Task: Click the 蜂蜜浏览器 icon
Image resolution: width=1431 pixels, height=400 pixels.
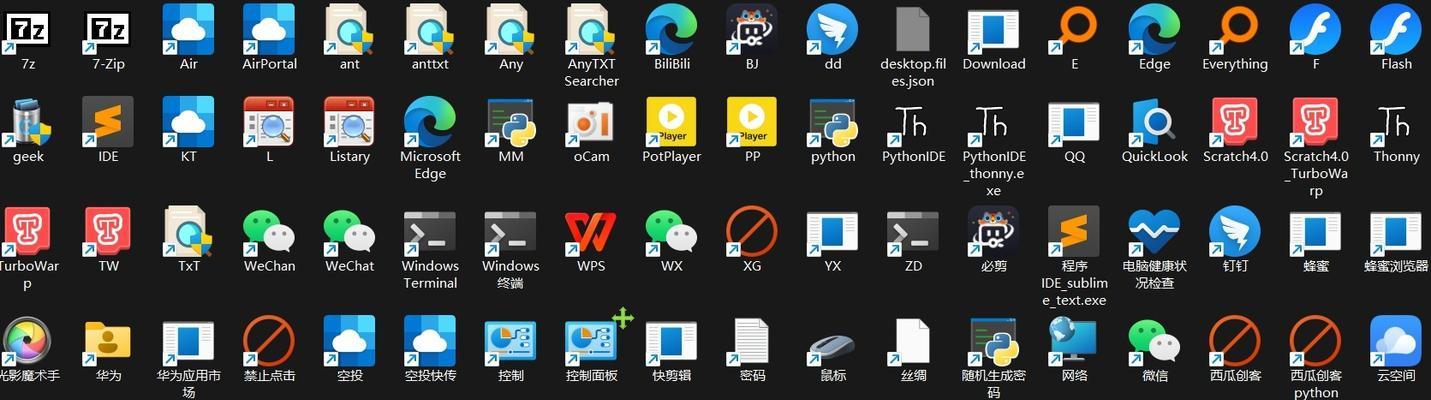Action: coord(1396,232)
